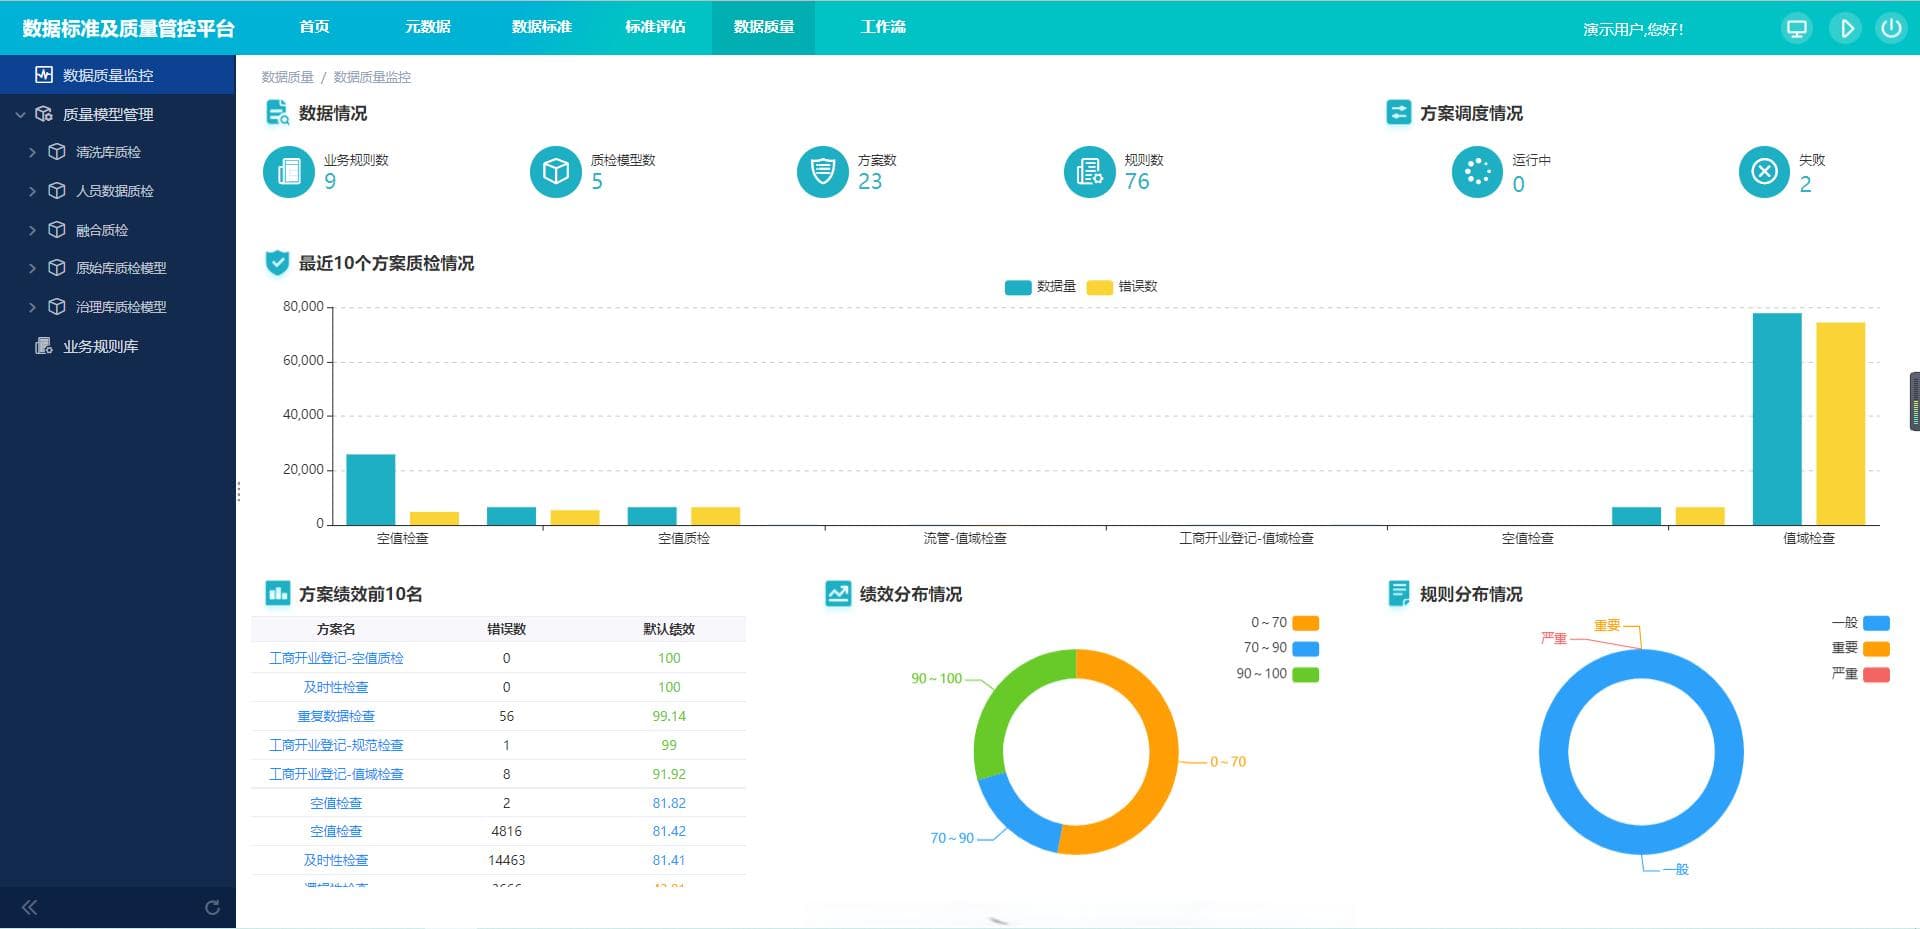Toggle 重要 legend in 规则分布 chart
1920x929 pixels.
tap(1860, 648)
